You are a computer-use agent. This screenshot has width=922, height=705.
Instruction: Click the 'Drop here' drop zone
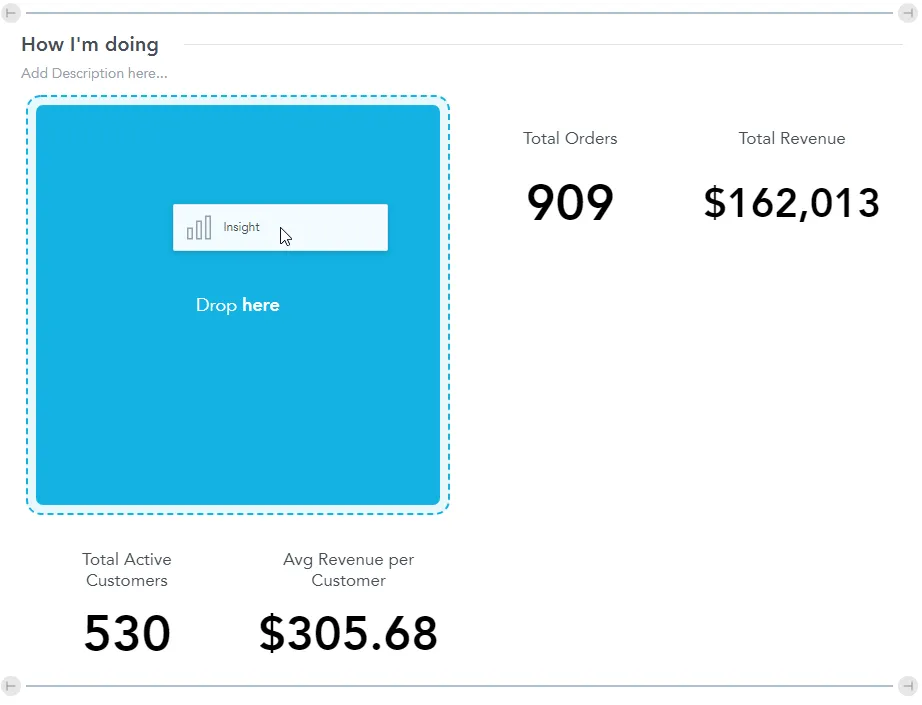[x=237, y=305]
